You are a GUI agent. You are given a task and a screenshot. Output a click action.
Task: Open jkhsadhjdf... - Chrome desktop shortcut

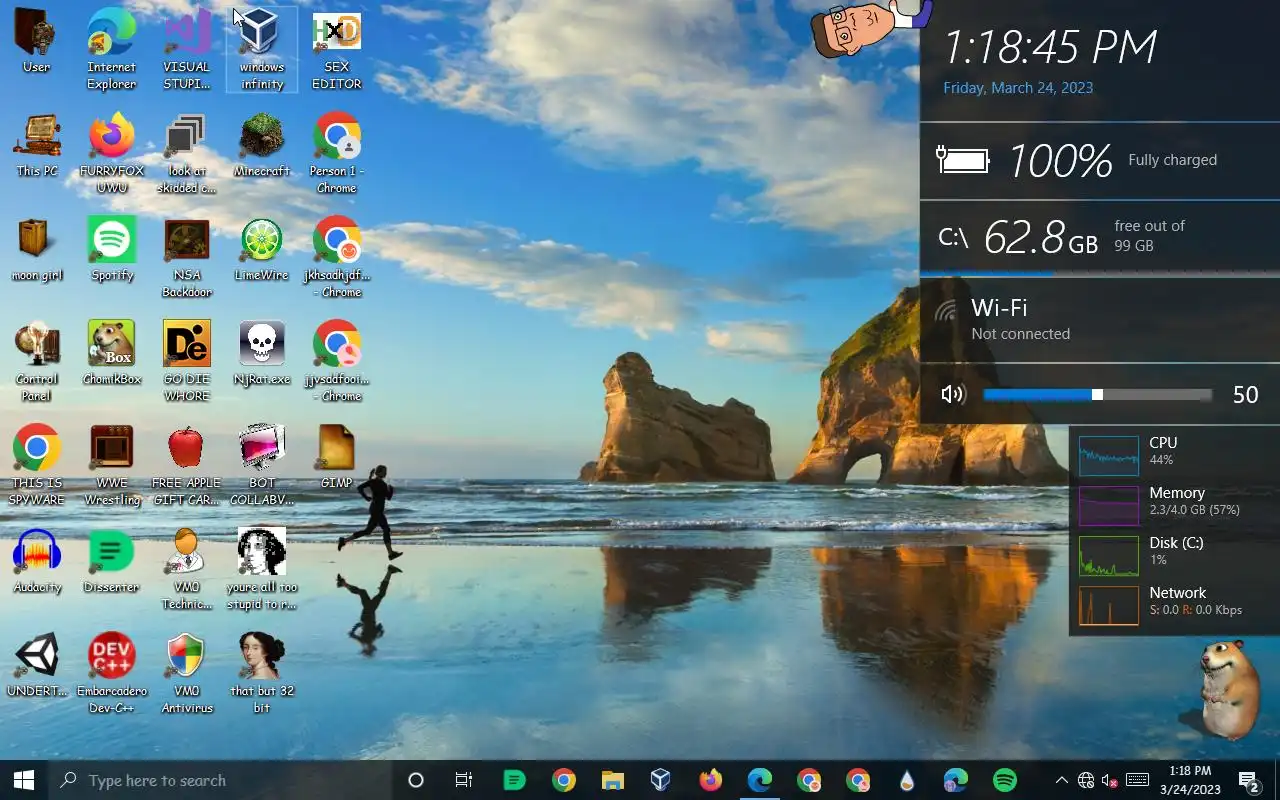[337, 257]
